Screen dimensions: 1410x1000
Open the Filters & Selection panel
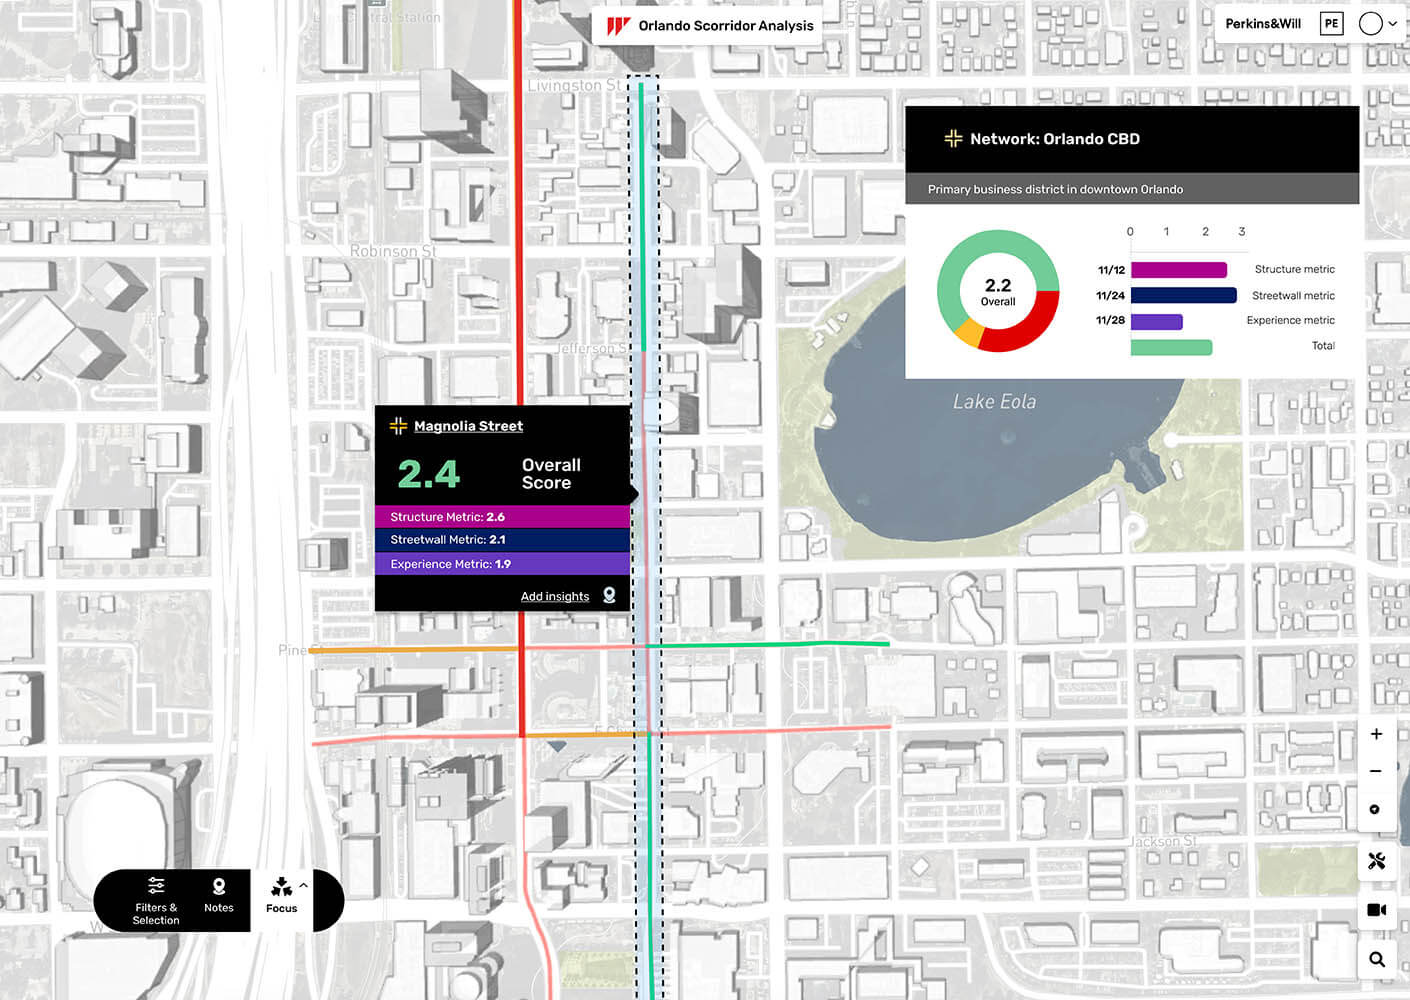(x=156, y=900)
